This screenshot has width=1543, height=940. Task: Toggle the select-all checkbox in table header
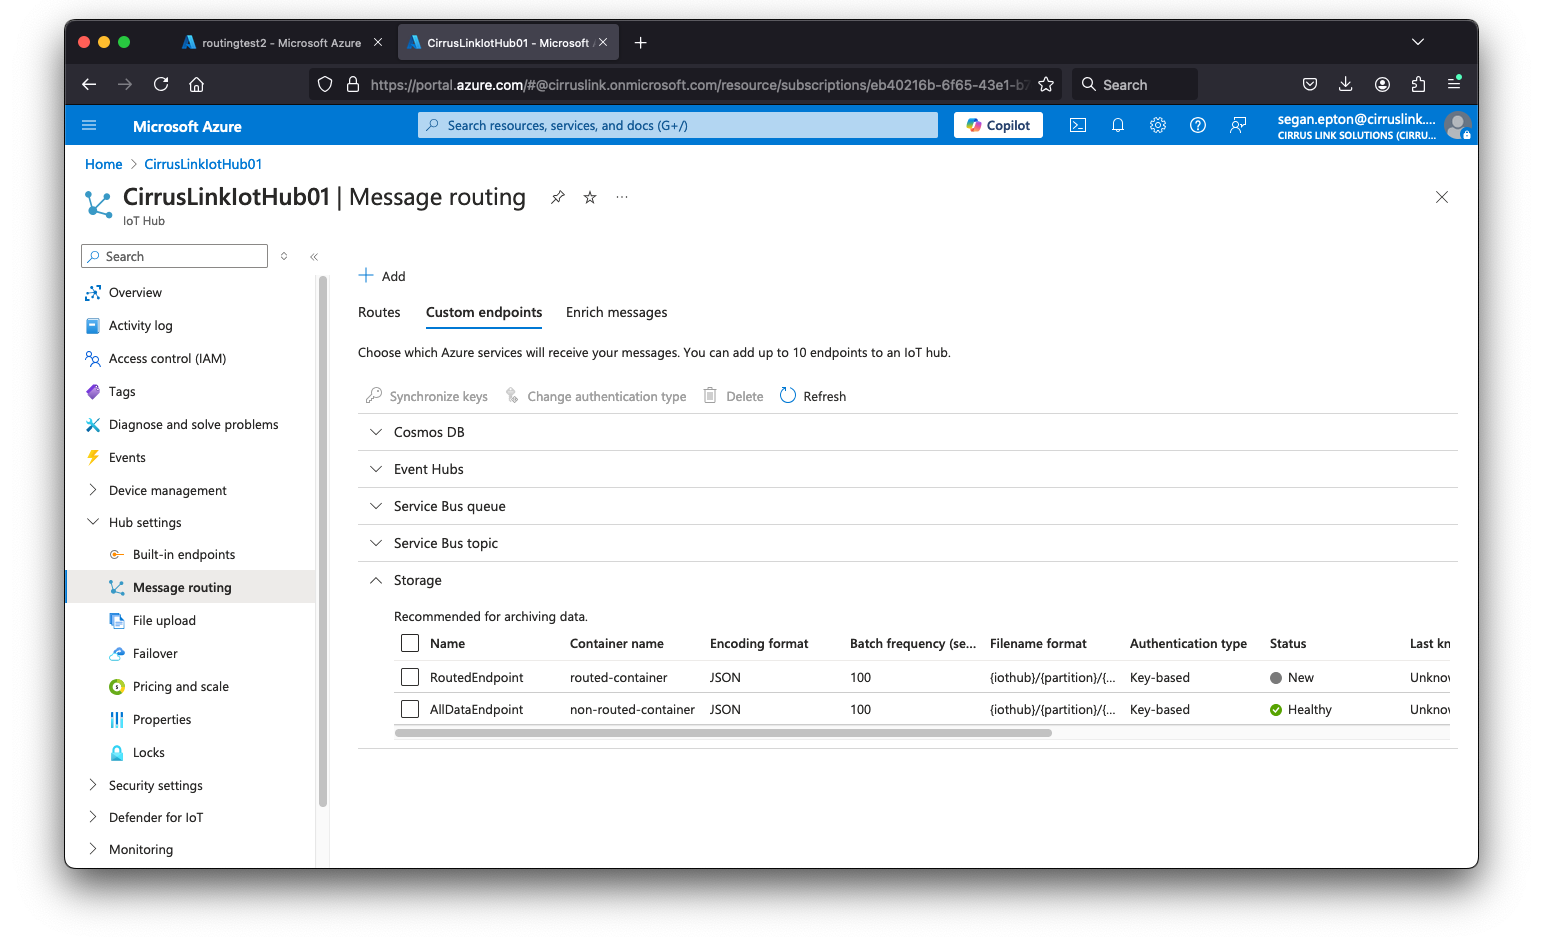tap(410, 643)
